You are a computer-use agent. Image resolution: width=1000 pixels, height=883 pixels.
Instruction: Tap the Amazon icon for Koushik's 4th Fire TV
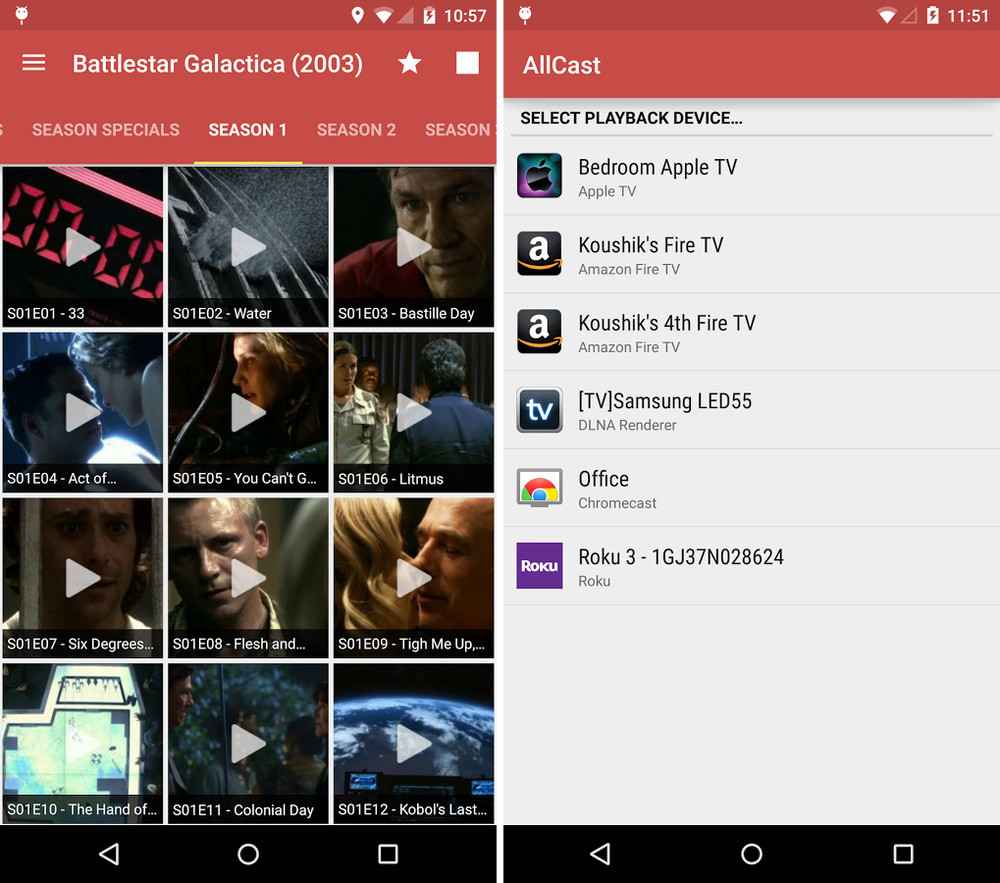tap(539, 332)
